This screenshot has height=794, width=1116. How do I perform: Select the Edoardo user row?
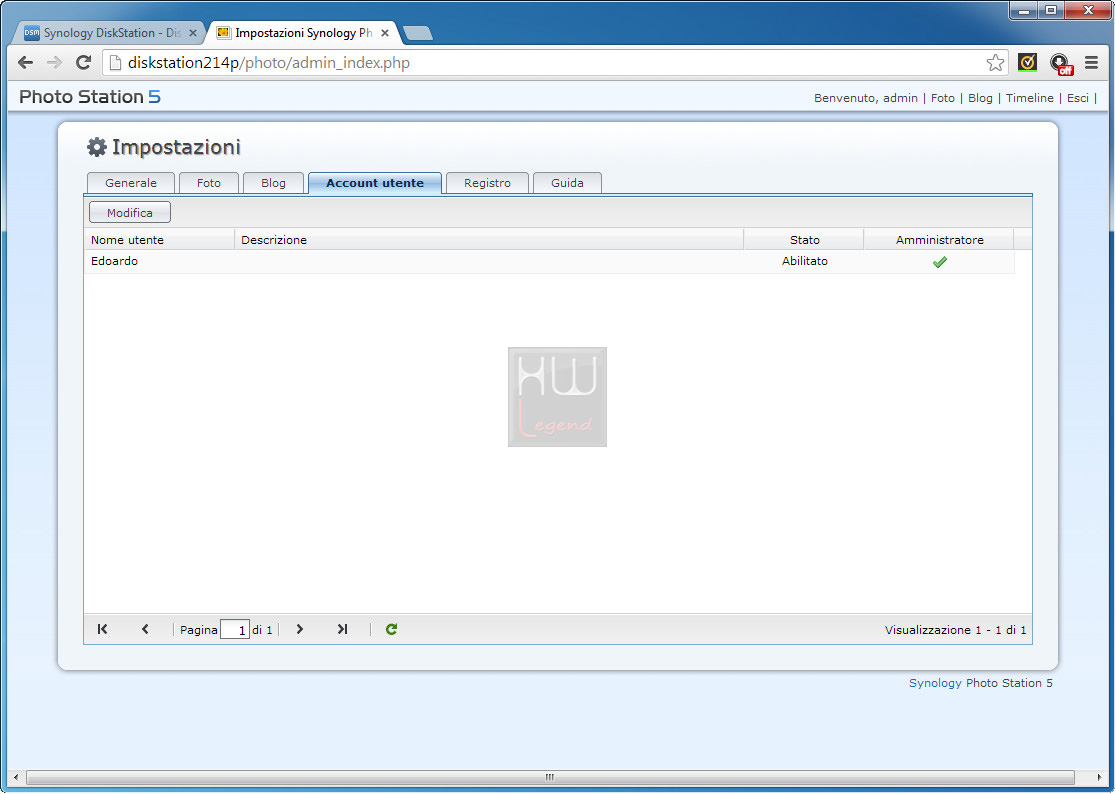pyautogui.click(x=549, y=261)
